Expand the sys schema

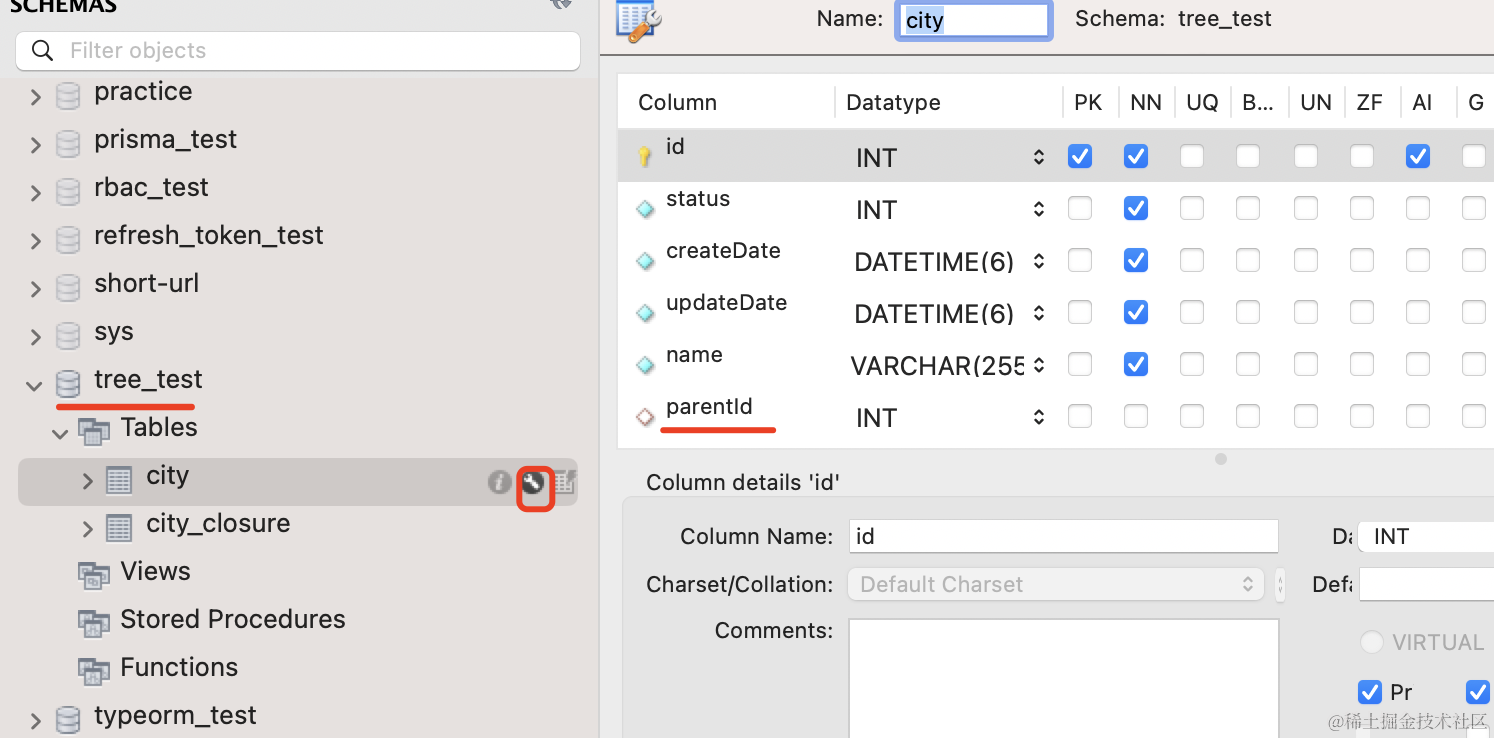36,337
